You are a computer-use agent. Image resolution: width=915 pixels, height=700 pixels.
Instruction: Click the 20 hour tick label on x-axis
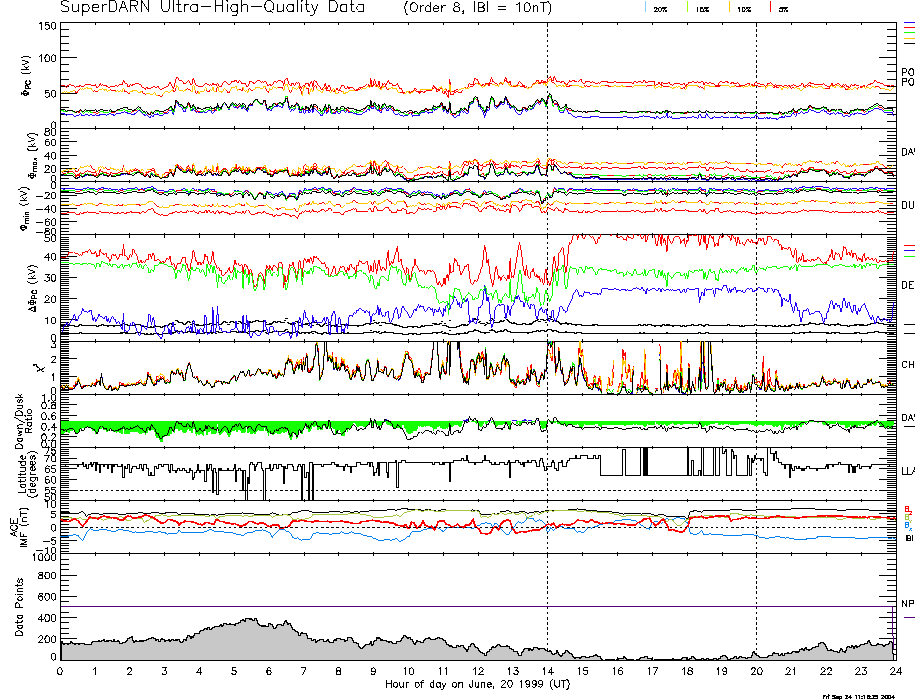tap(756, 672)
